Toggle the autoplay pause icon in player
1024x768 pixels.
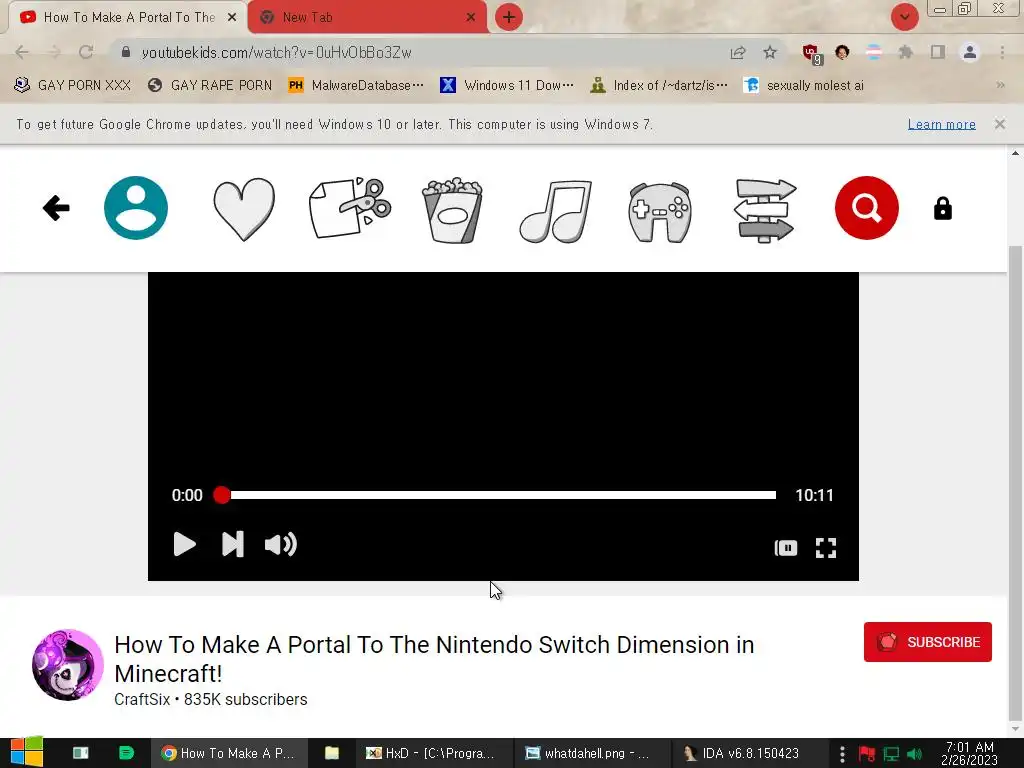(786, 547)
